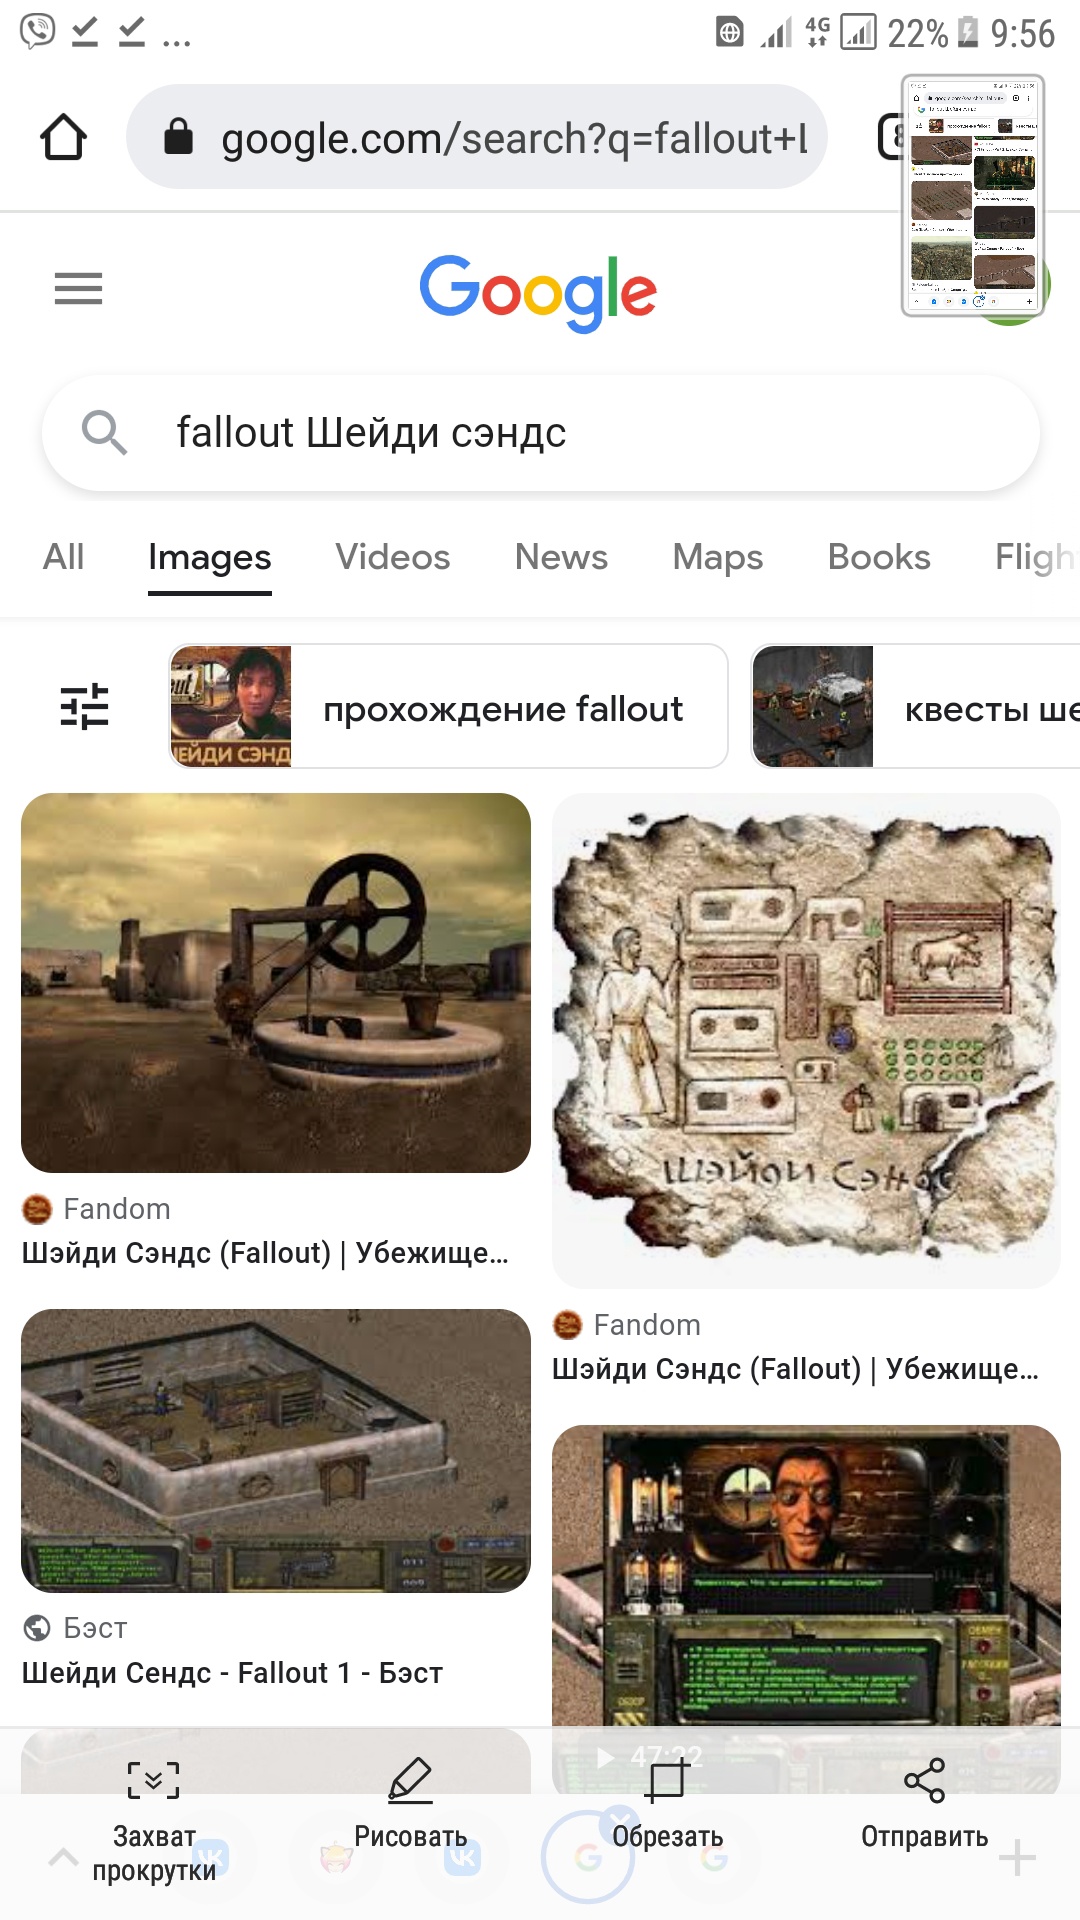
Task: Tap the site lock icon in address bar
Action: pyautogui.click(x=178, y=137)
